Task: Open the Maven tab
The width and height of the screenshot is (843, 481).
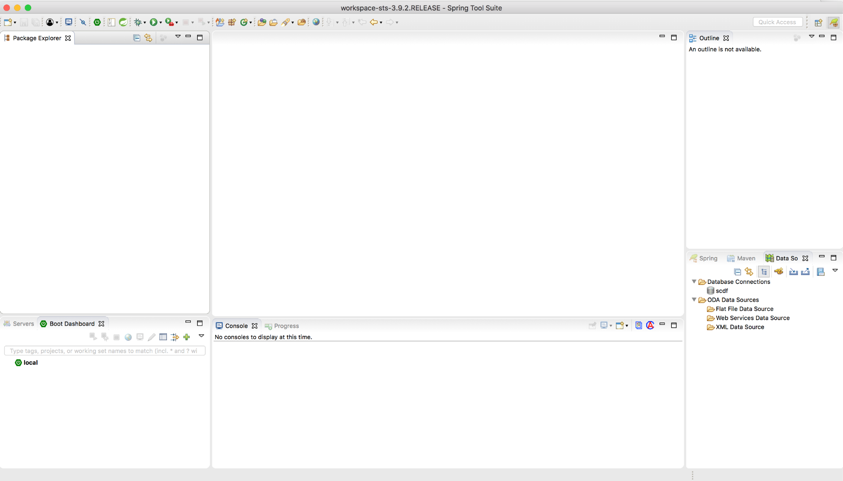Action: point(741,258)
